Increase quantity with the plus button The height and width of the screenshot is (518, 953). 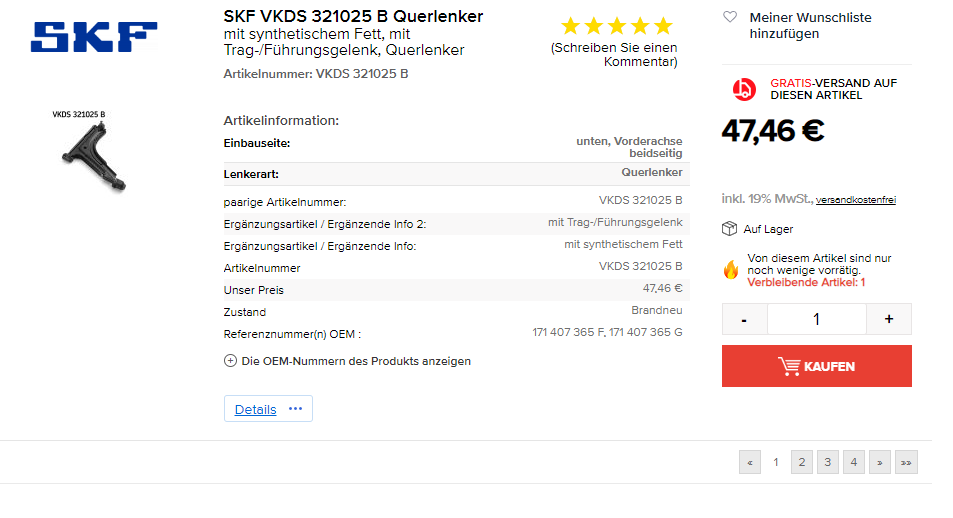click(x=889, y=319)
